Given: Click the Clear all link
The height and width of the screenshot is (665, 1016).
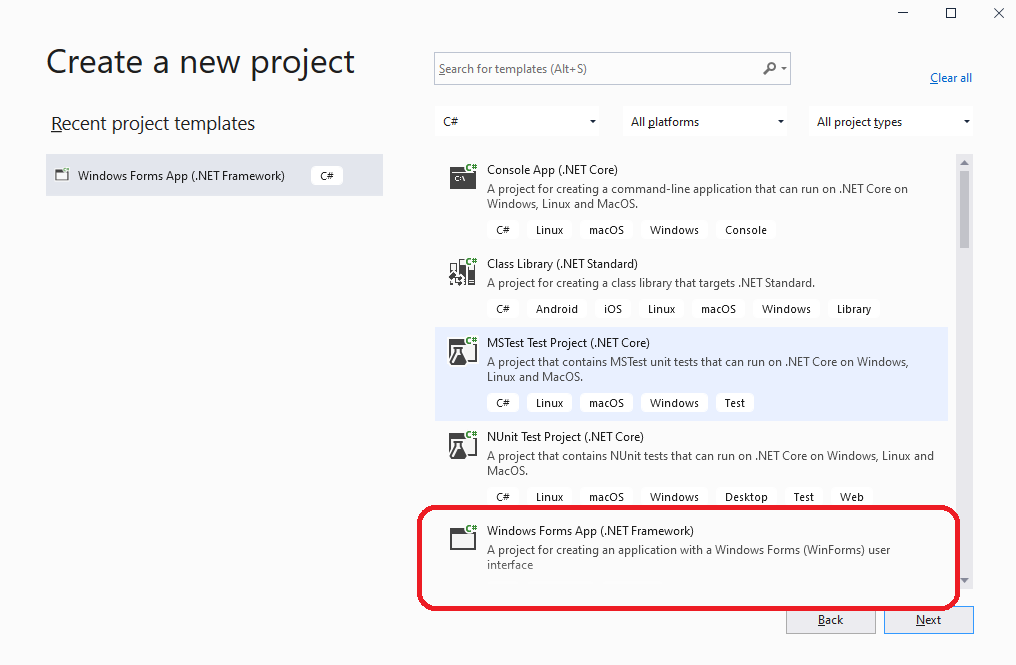Looking at the screenshot, I should 951,78.
